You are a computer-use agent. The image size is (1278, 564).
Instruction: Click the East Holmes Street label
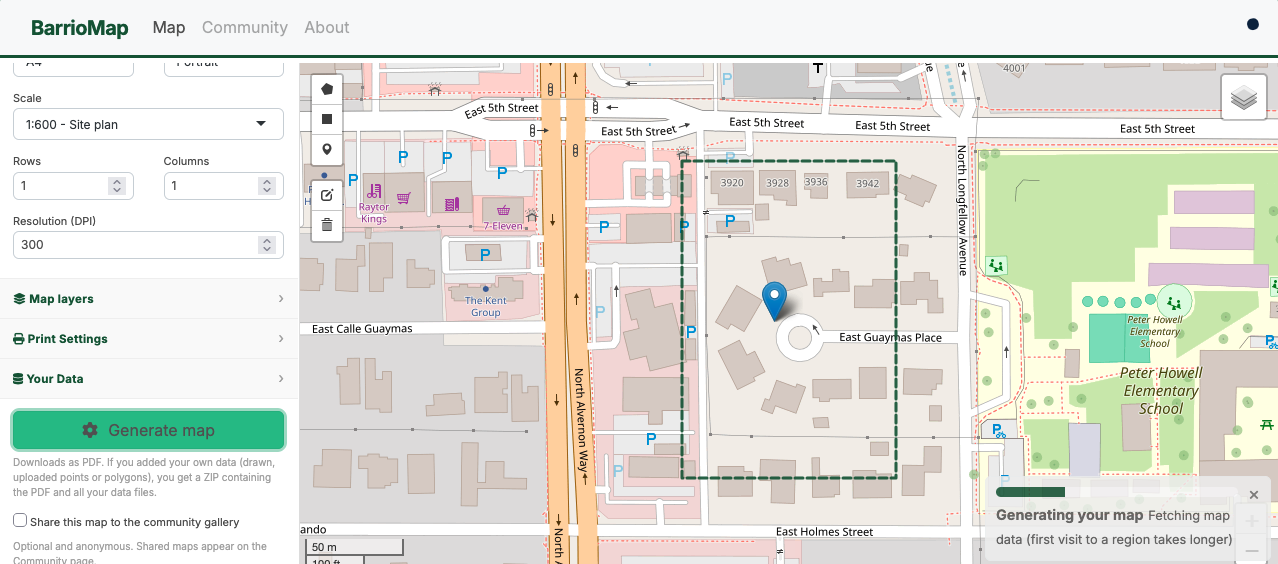(825, 532)
